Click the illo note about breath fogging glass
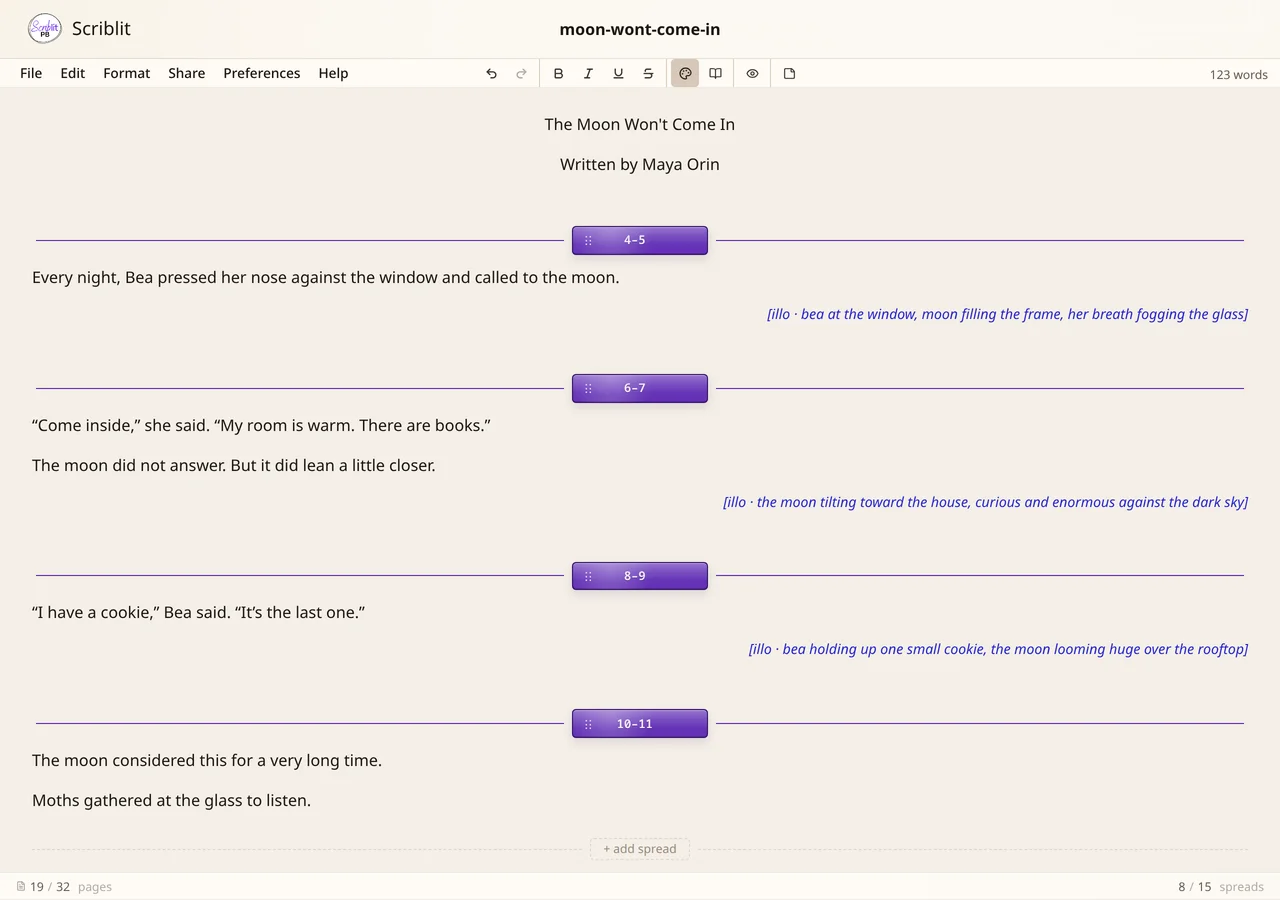 (x=1007, y=314)
